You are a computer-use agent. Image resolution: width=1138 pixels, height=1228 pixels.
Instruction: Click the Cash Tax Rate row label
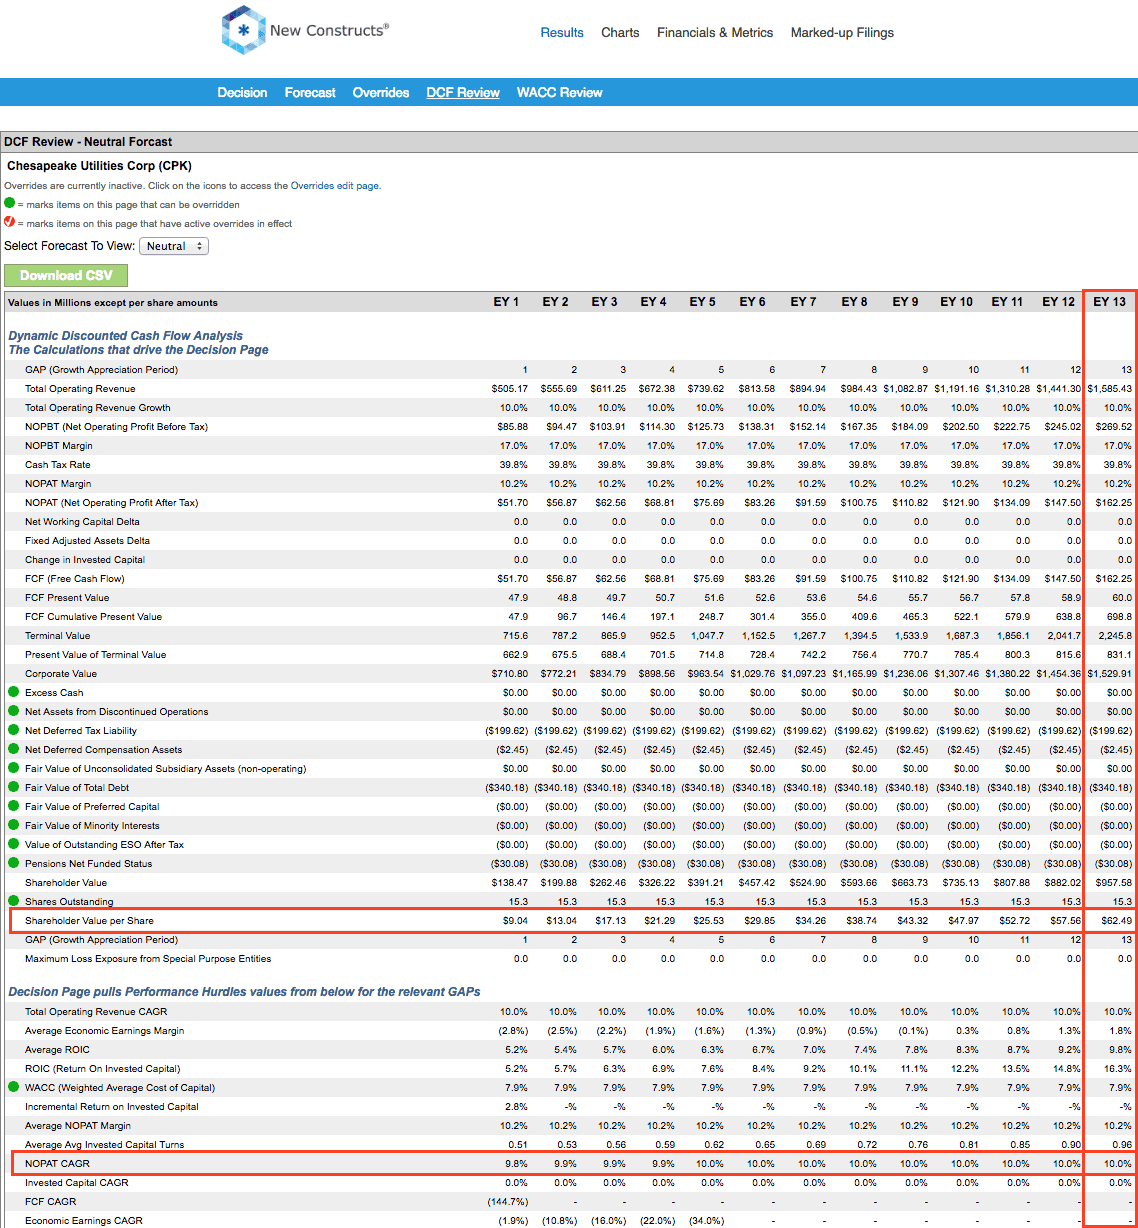(x=57, y=464)
